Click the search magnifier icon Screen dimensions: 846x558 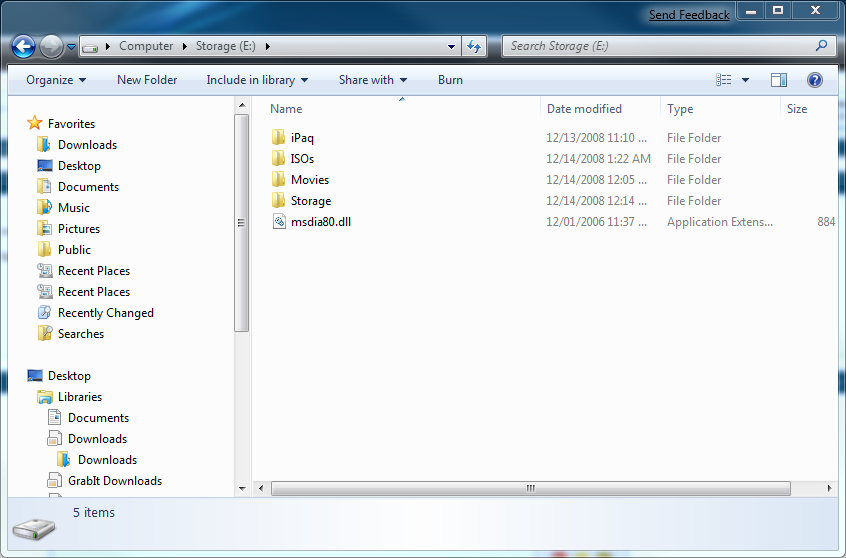tap(821, 46)
